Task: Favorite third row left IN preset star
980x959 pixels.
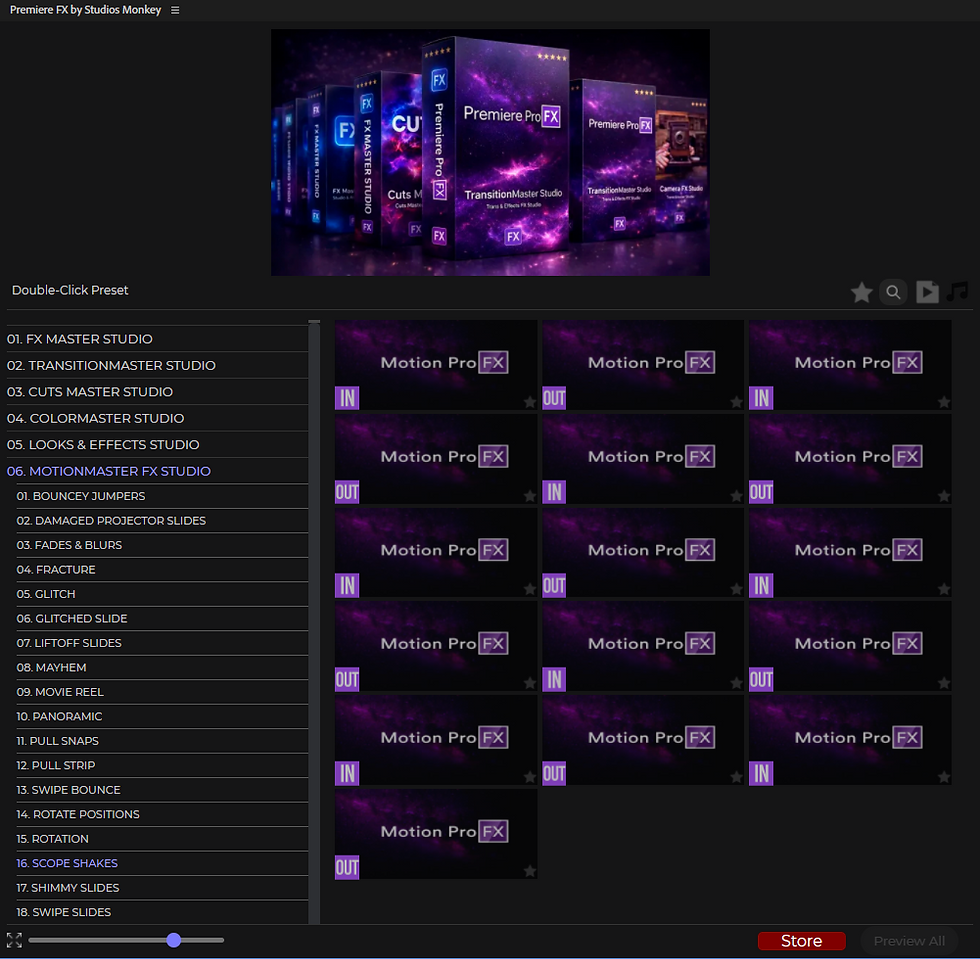Action: coord(529,589)
